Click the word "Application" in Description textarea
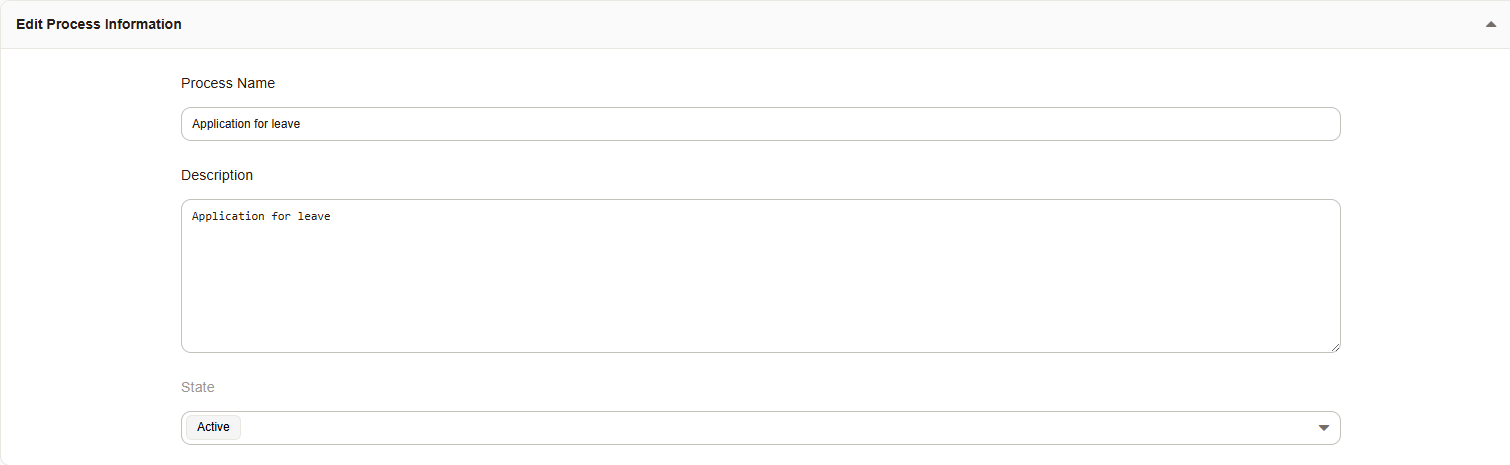 point(228,216)
